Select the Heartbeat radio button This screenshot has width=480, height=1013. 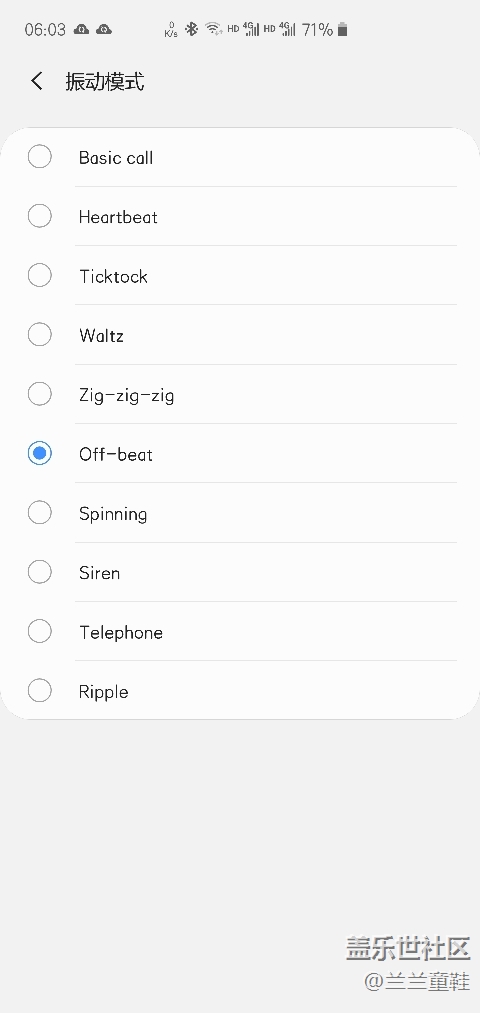point(39,216)
